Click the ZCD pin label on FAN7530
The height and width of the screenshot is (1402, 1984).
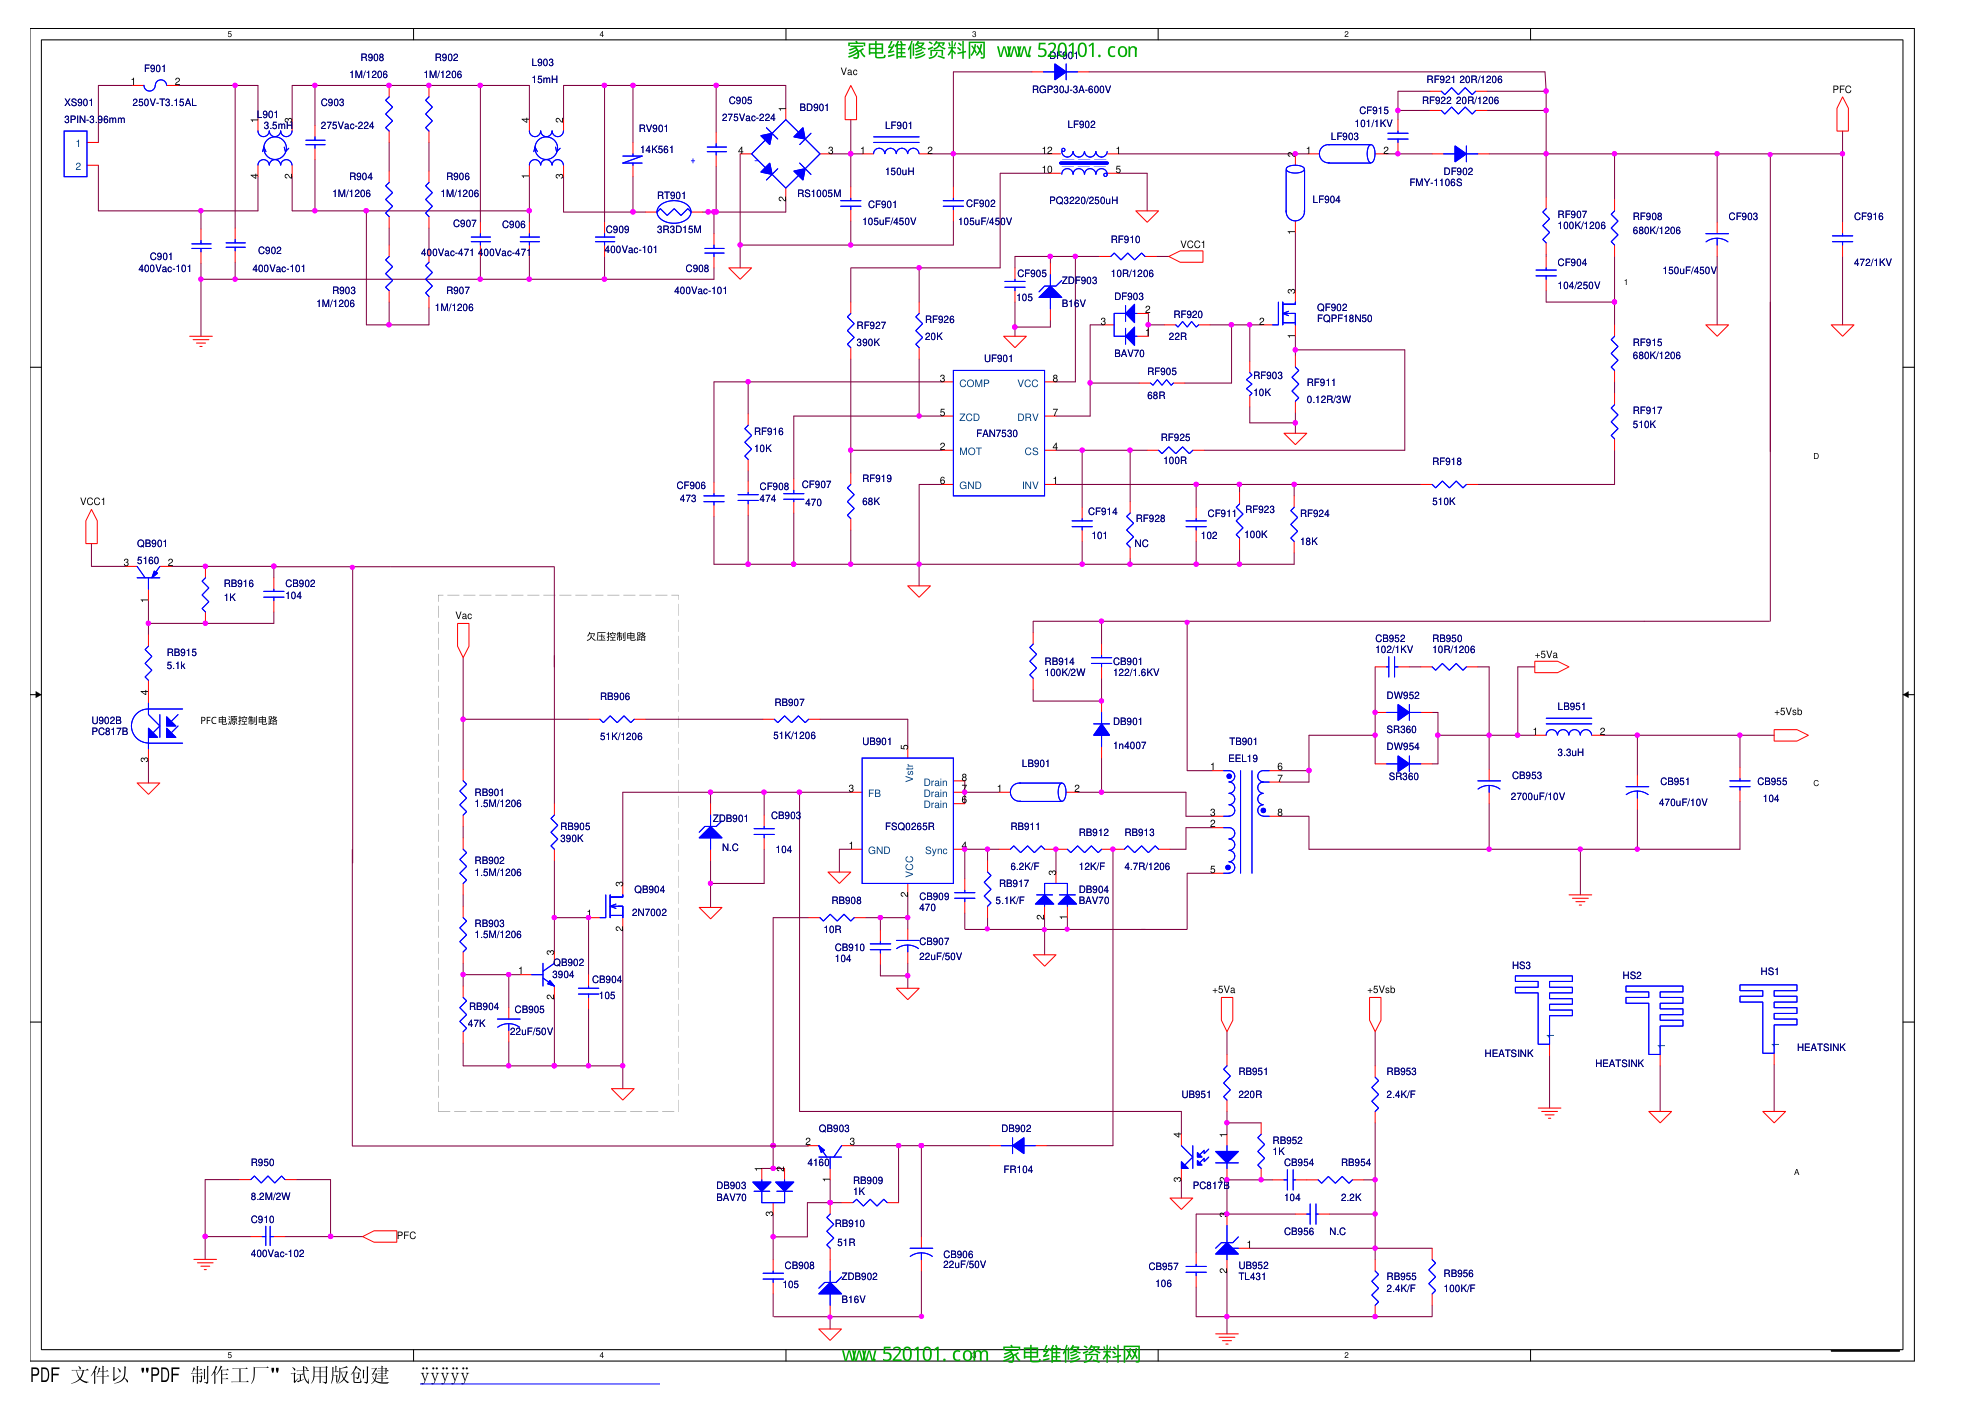pos(969,418)
